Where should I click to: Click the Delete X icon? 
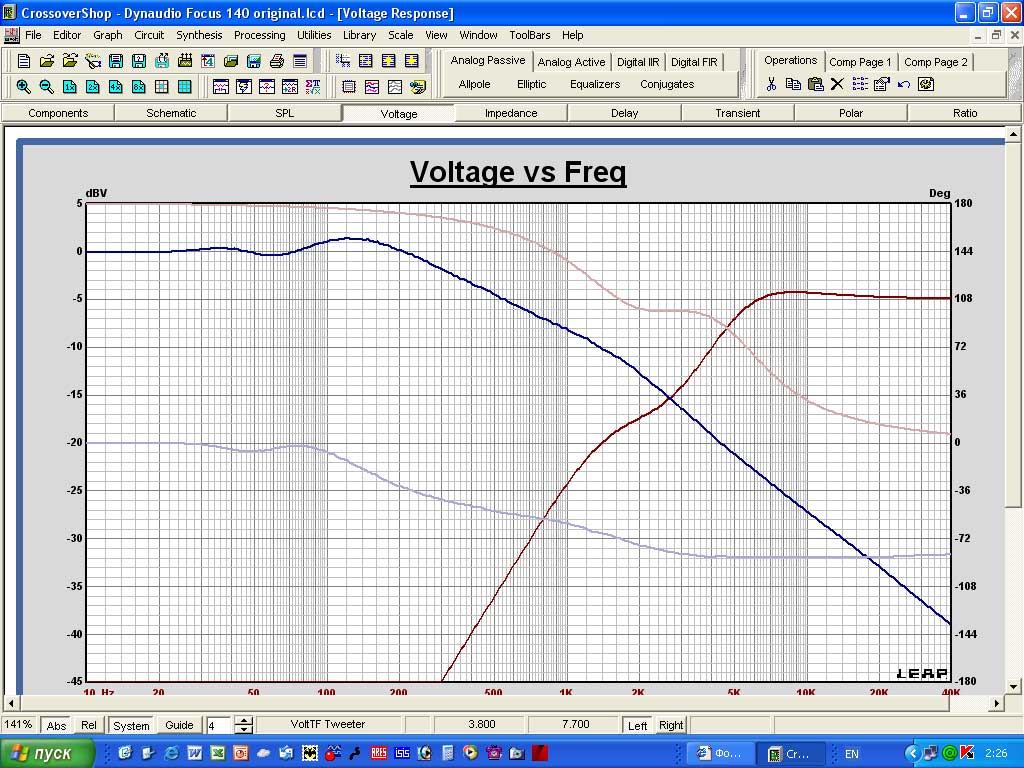(x=837, y=84)
